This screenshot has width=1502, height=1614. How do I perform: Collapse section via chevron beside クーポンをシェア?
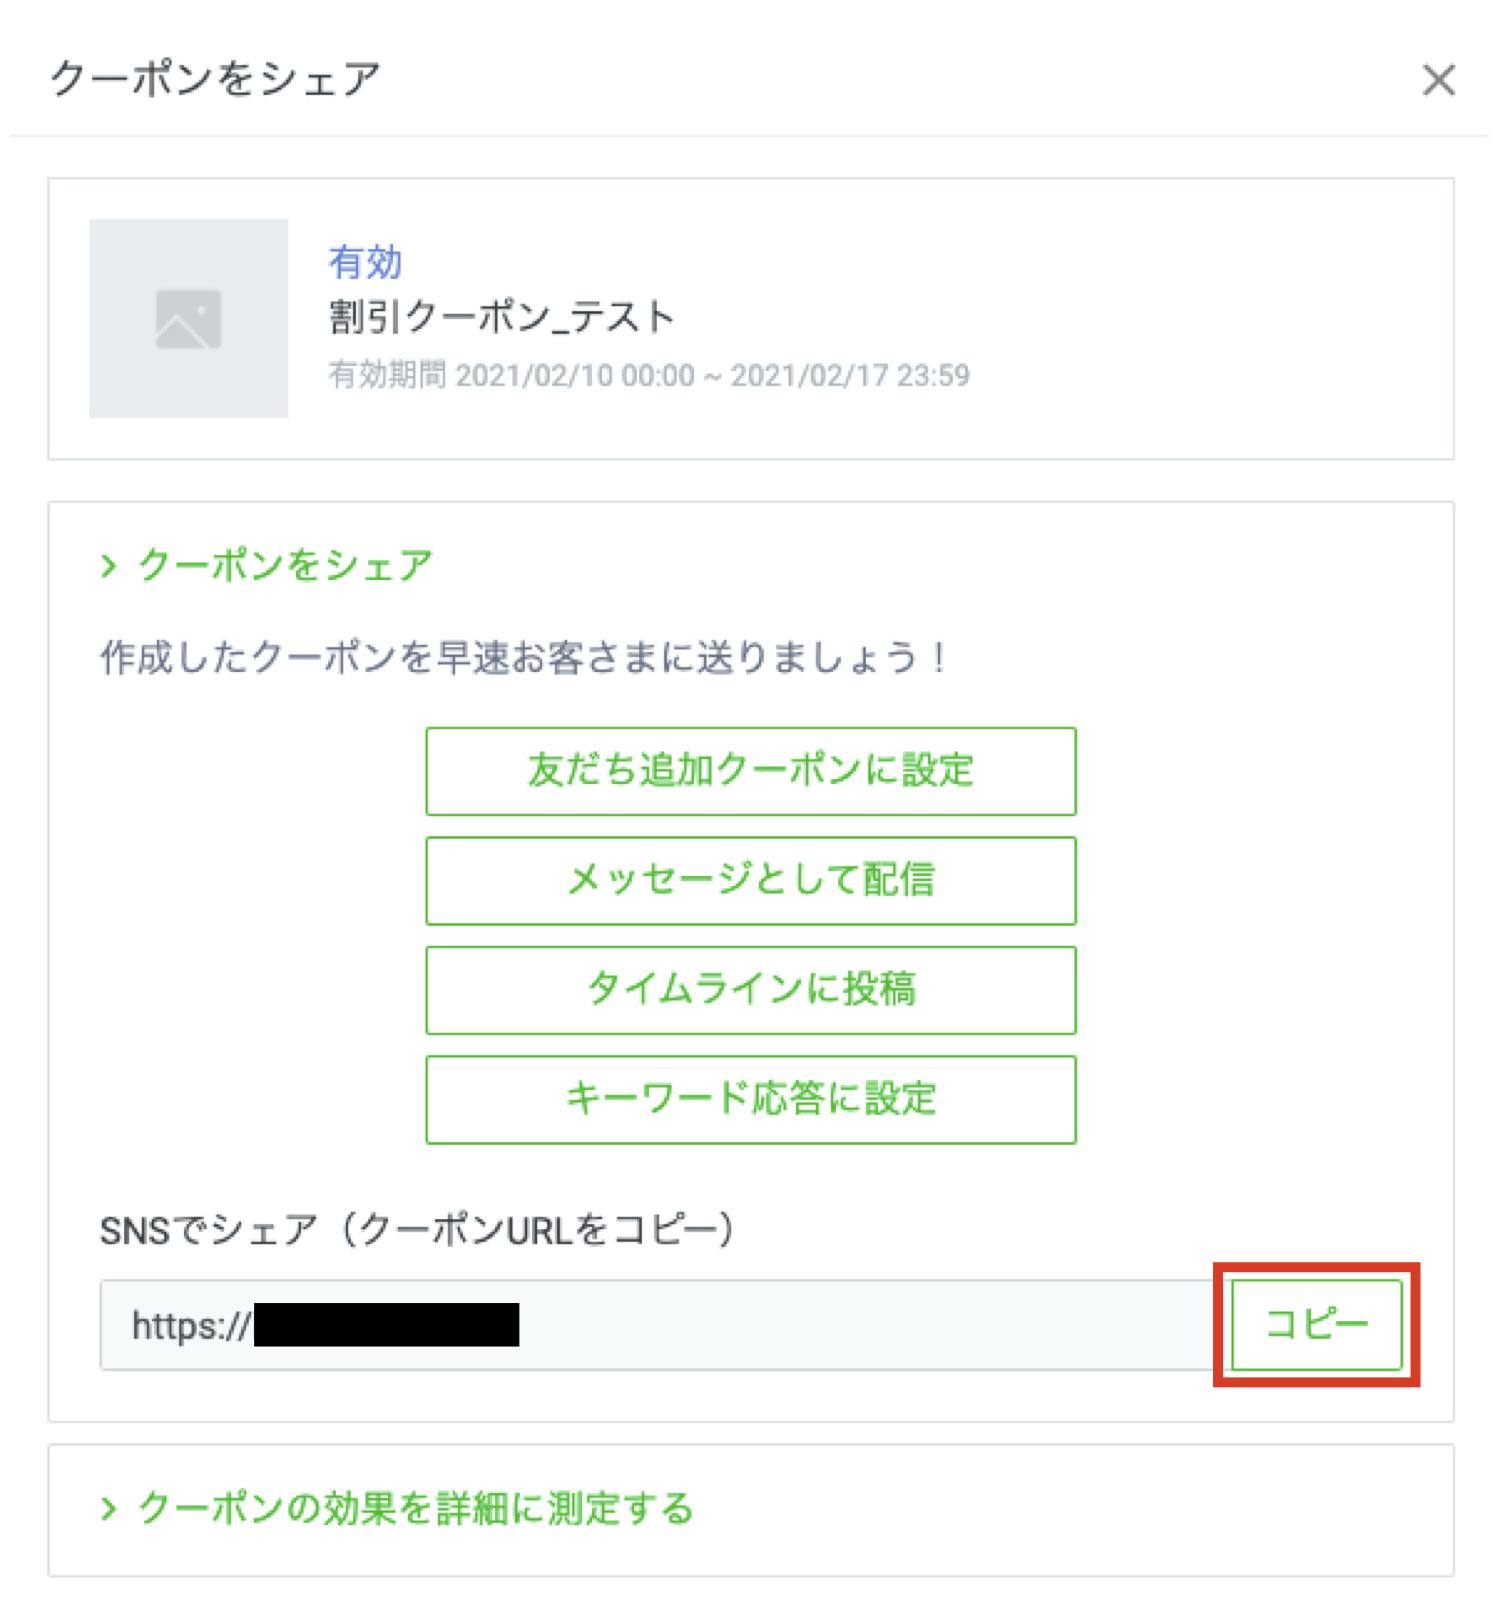(109, 566)
